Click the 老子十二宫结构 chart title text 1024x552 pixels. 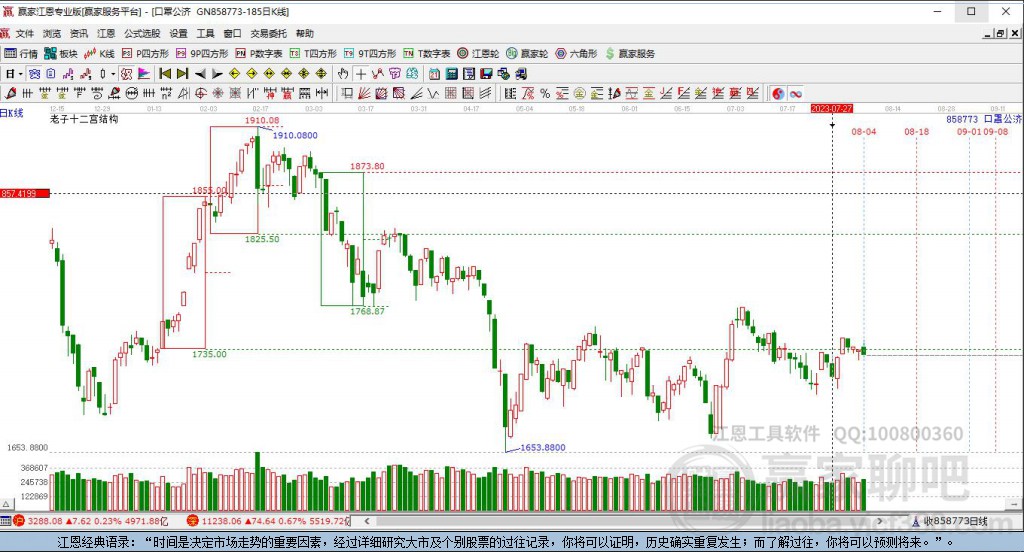click(x=84, y=119)
